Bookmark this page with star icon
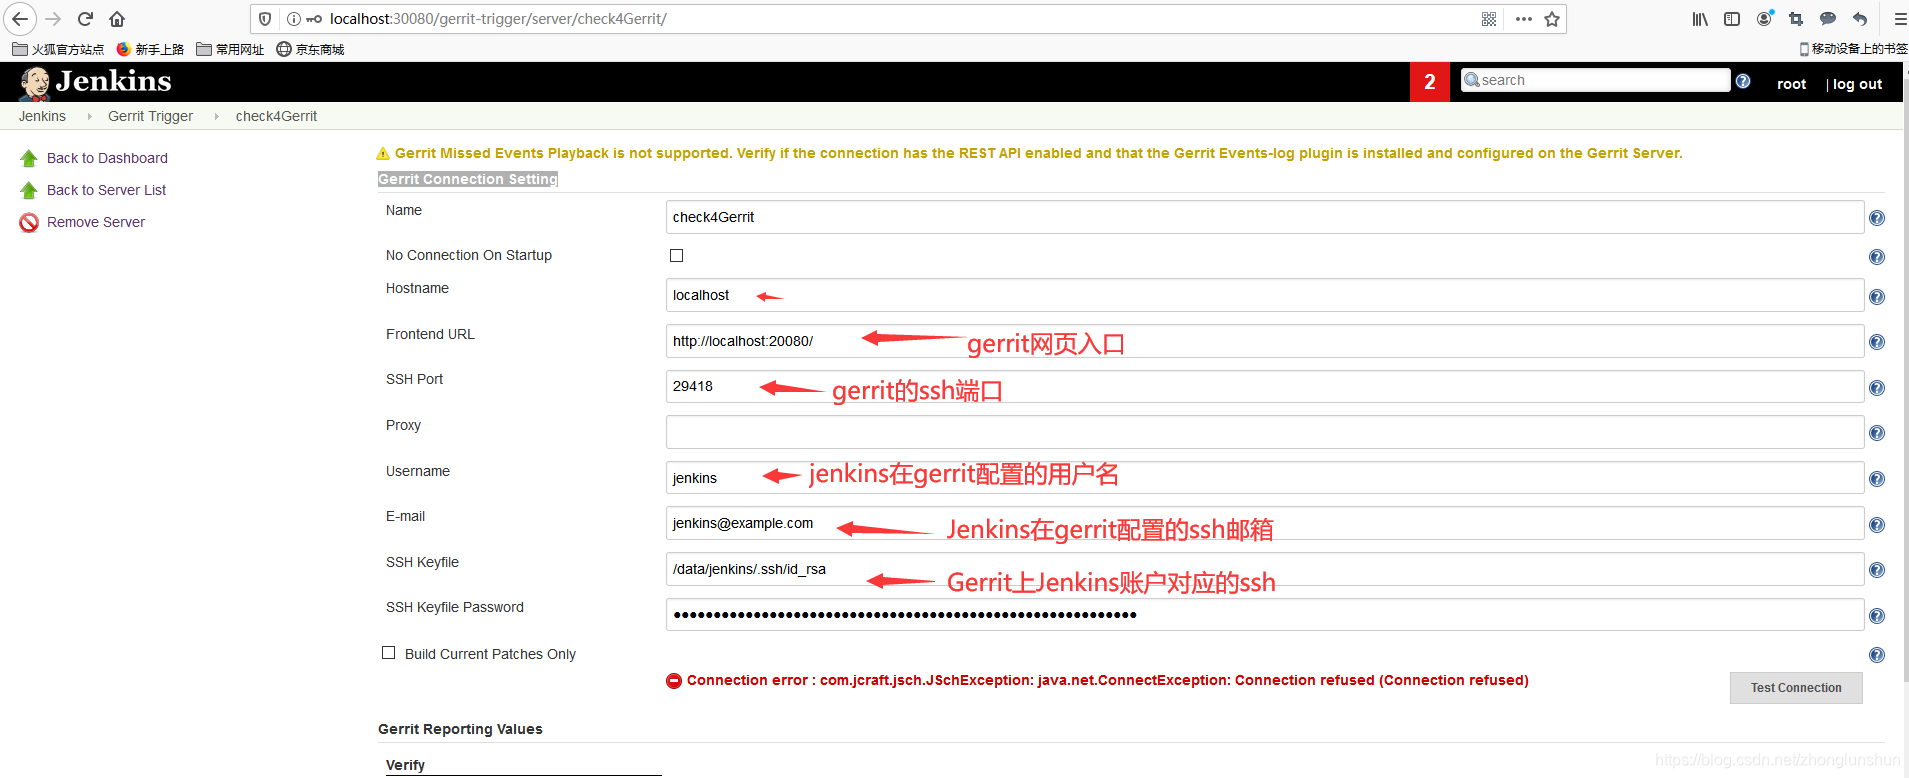 [1552, 19]
